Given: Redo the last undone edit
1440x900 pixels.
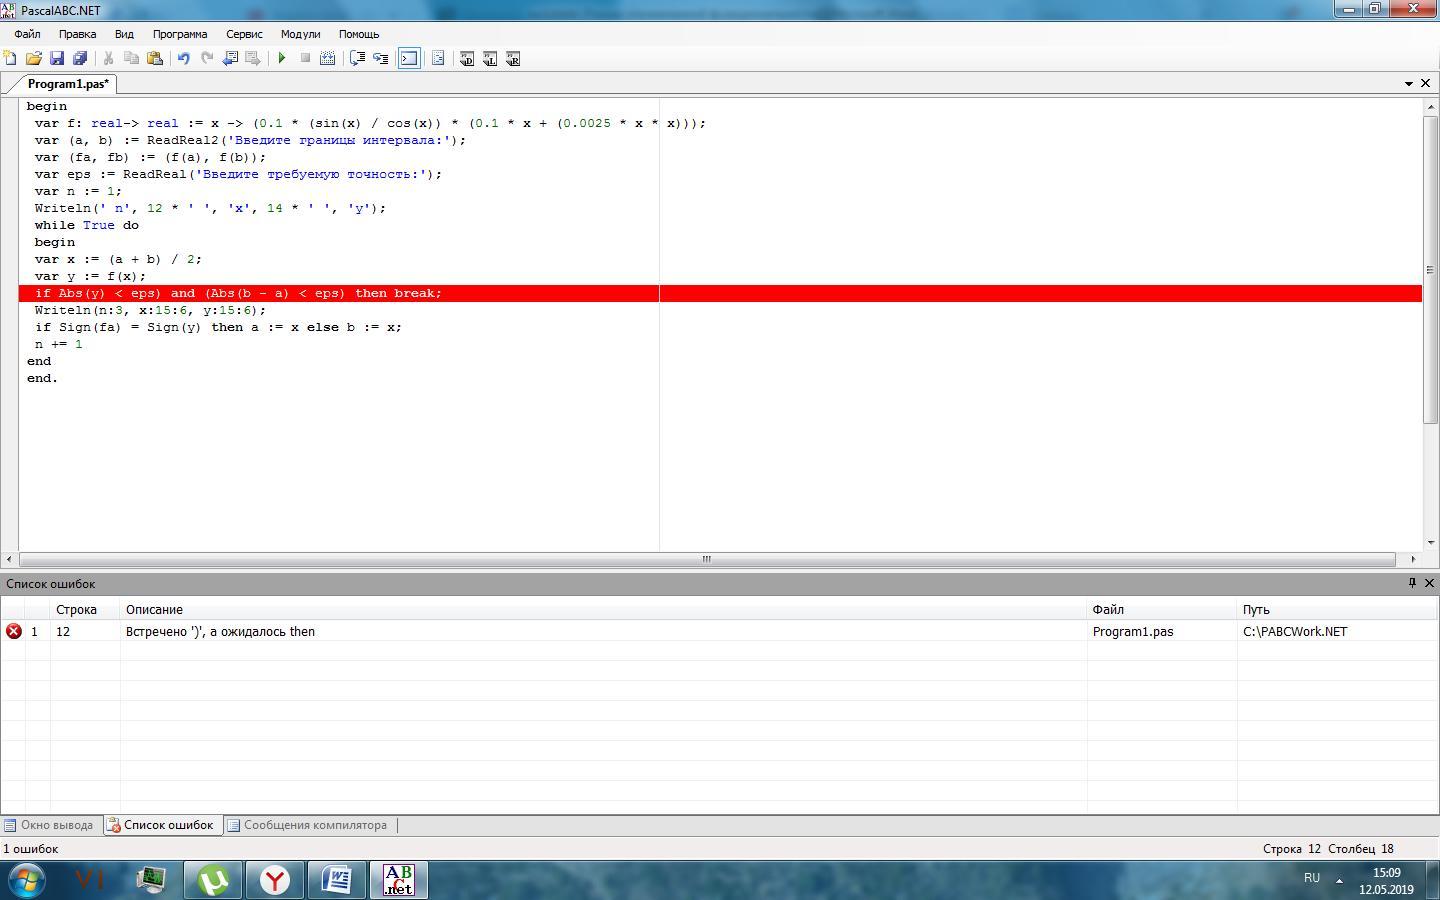Looking at the screenshot, I should [207, 59].
